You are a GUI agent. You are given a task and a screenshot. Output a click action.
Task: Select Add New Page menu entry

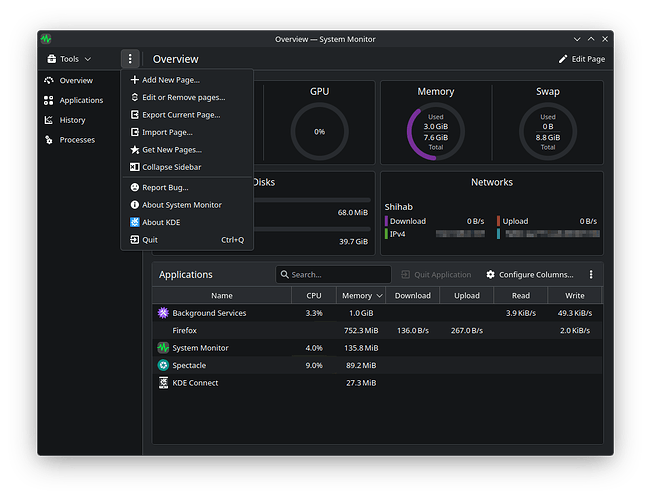pos(170,80)
